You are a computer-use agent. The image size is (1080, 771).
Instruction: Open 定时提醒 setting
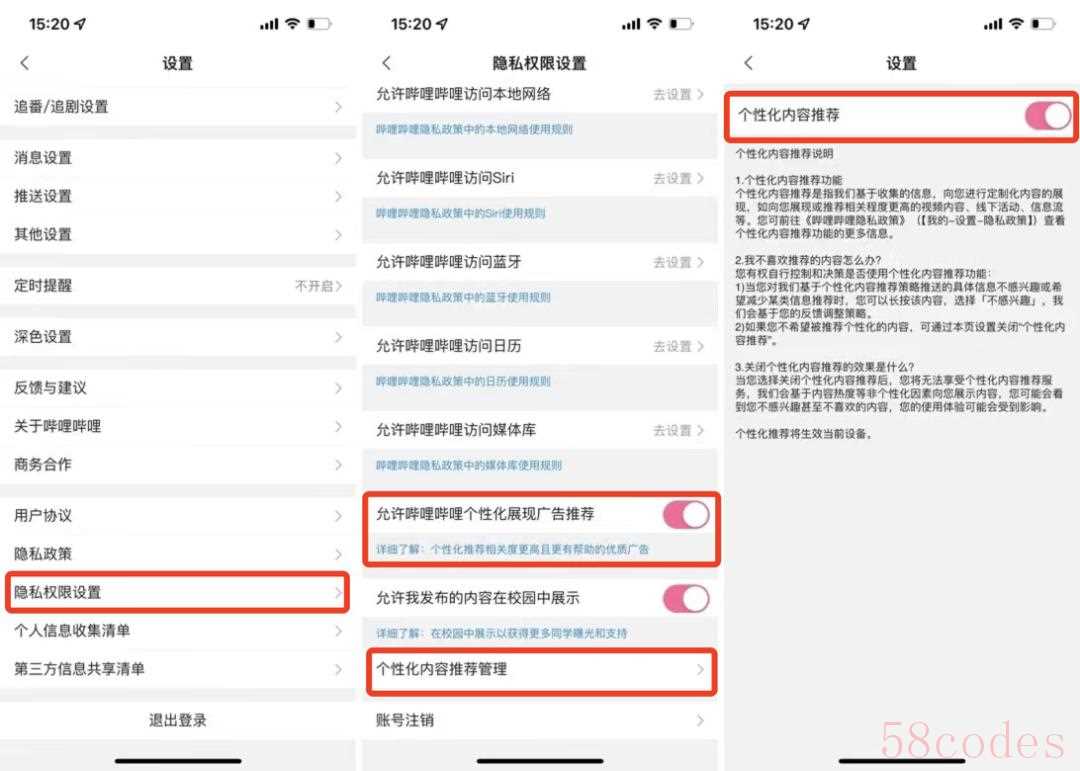click(178, 285)
